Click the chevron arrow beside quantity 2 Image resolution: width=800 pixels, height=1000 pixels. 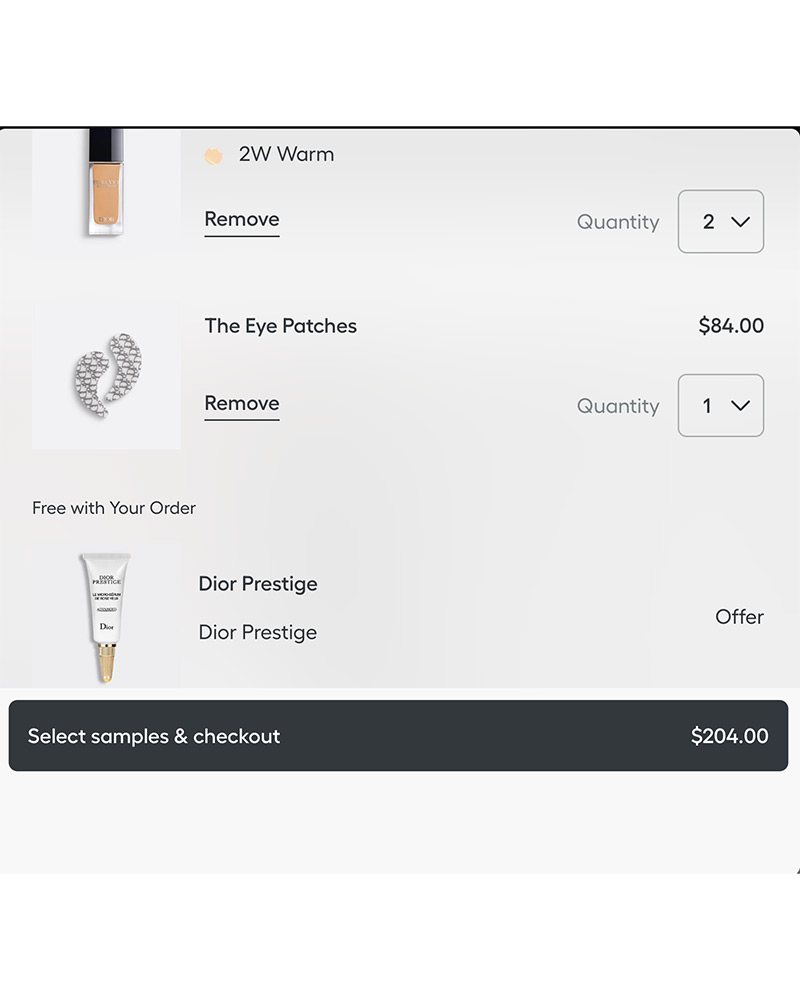(740, 222)
